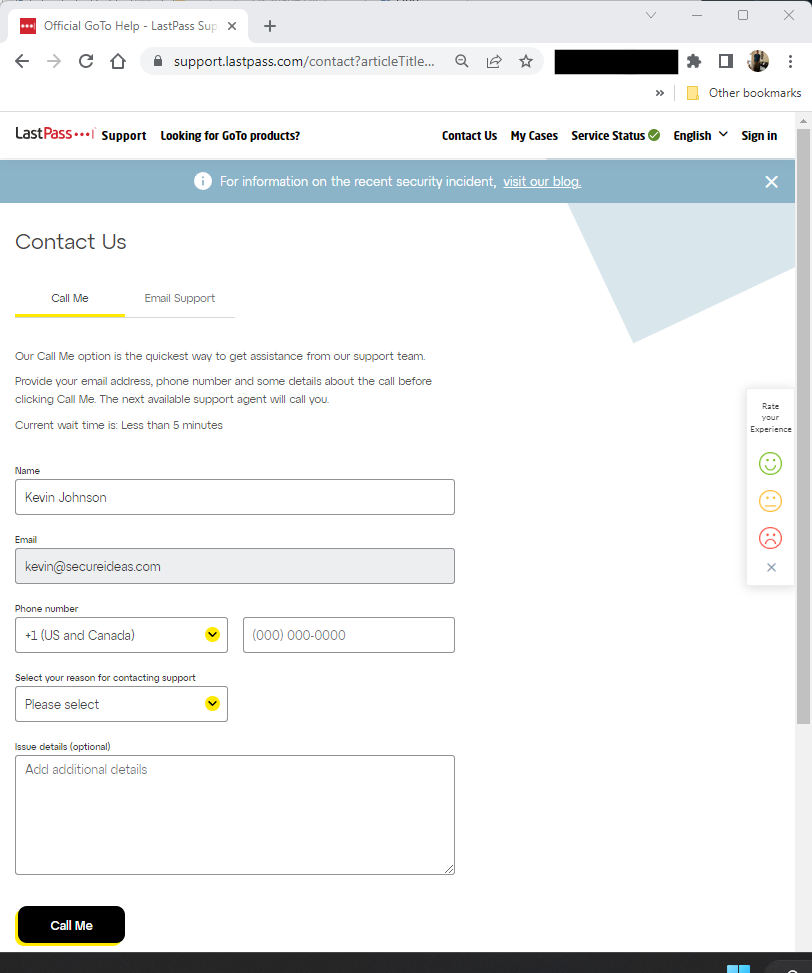Toggle the browser side panel
This screenshot has height=973, width=812.
pyautogui.click(x=726, y=61)
